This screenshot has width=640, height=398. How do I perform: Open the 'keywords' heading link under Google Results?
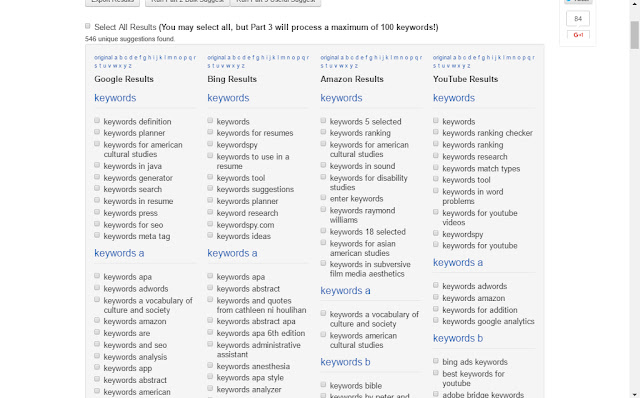(115, 98)
